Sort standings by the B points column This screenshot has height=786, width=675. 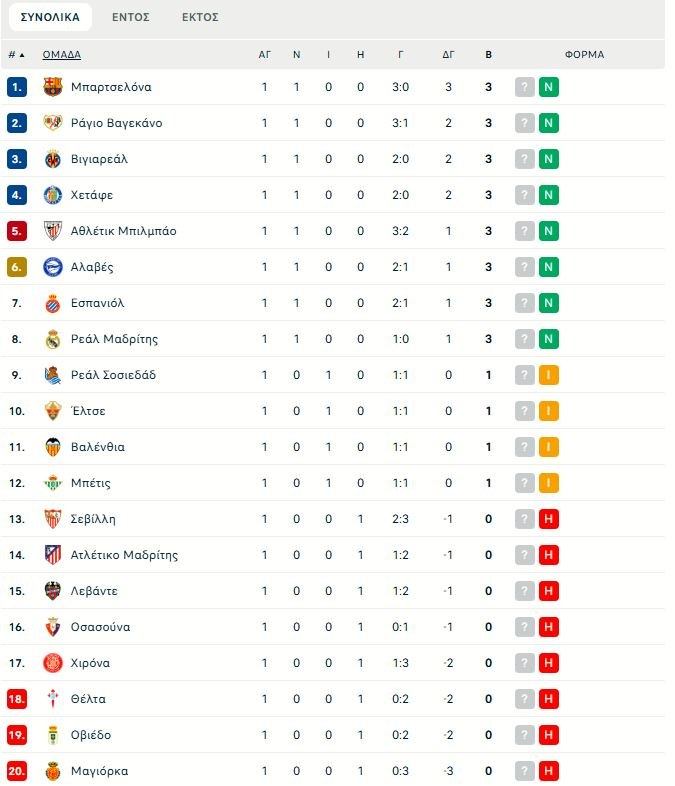point(488,55)
